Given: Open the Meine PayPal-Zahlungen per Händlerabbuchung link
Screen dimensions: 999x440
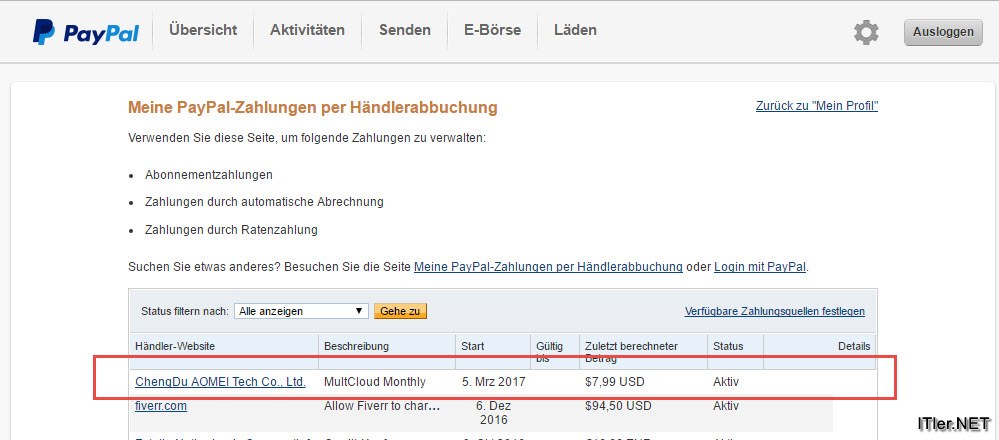Looking at the screenshot, I should coord(549,267).
